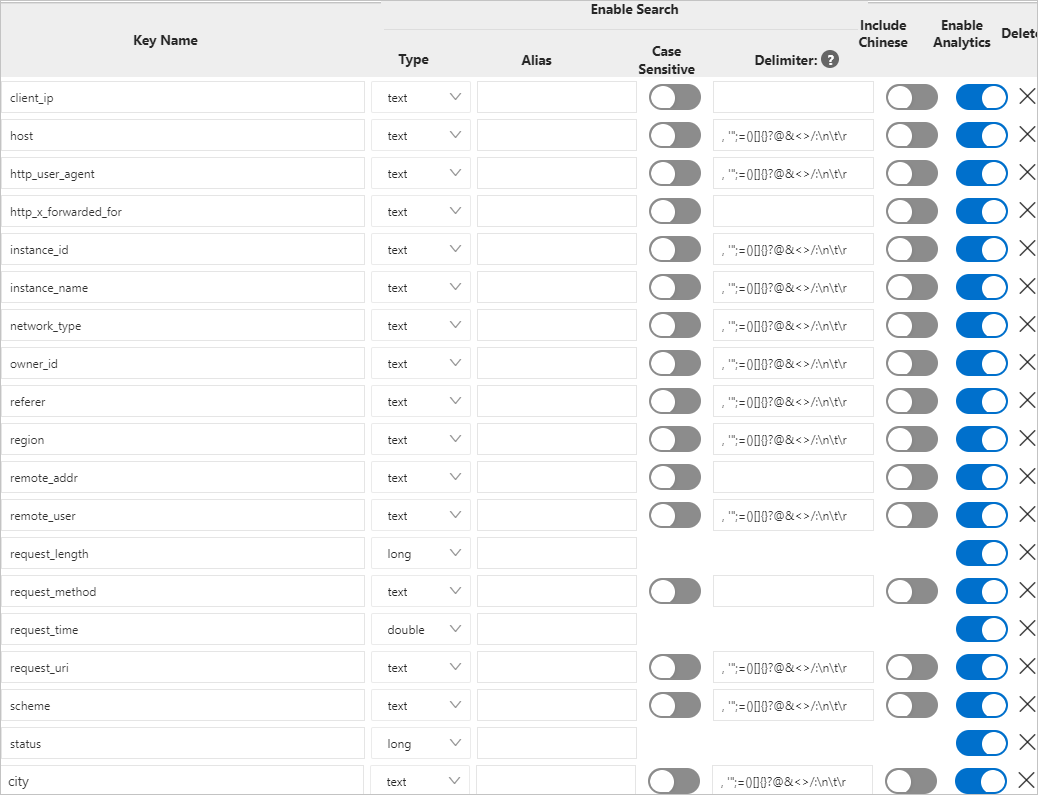Remove the http_user_agent row with X
1038x795 pixels.
coord(1027,173)
